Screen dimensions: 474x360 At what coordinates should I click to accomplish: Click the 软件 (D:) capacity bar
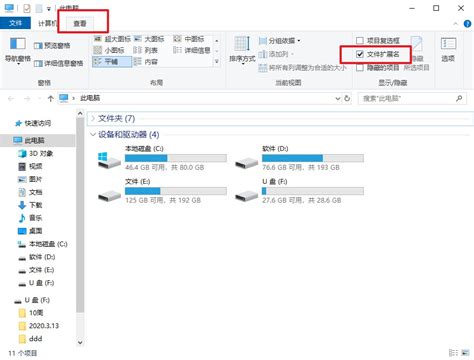(x=313, y=158)
